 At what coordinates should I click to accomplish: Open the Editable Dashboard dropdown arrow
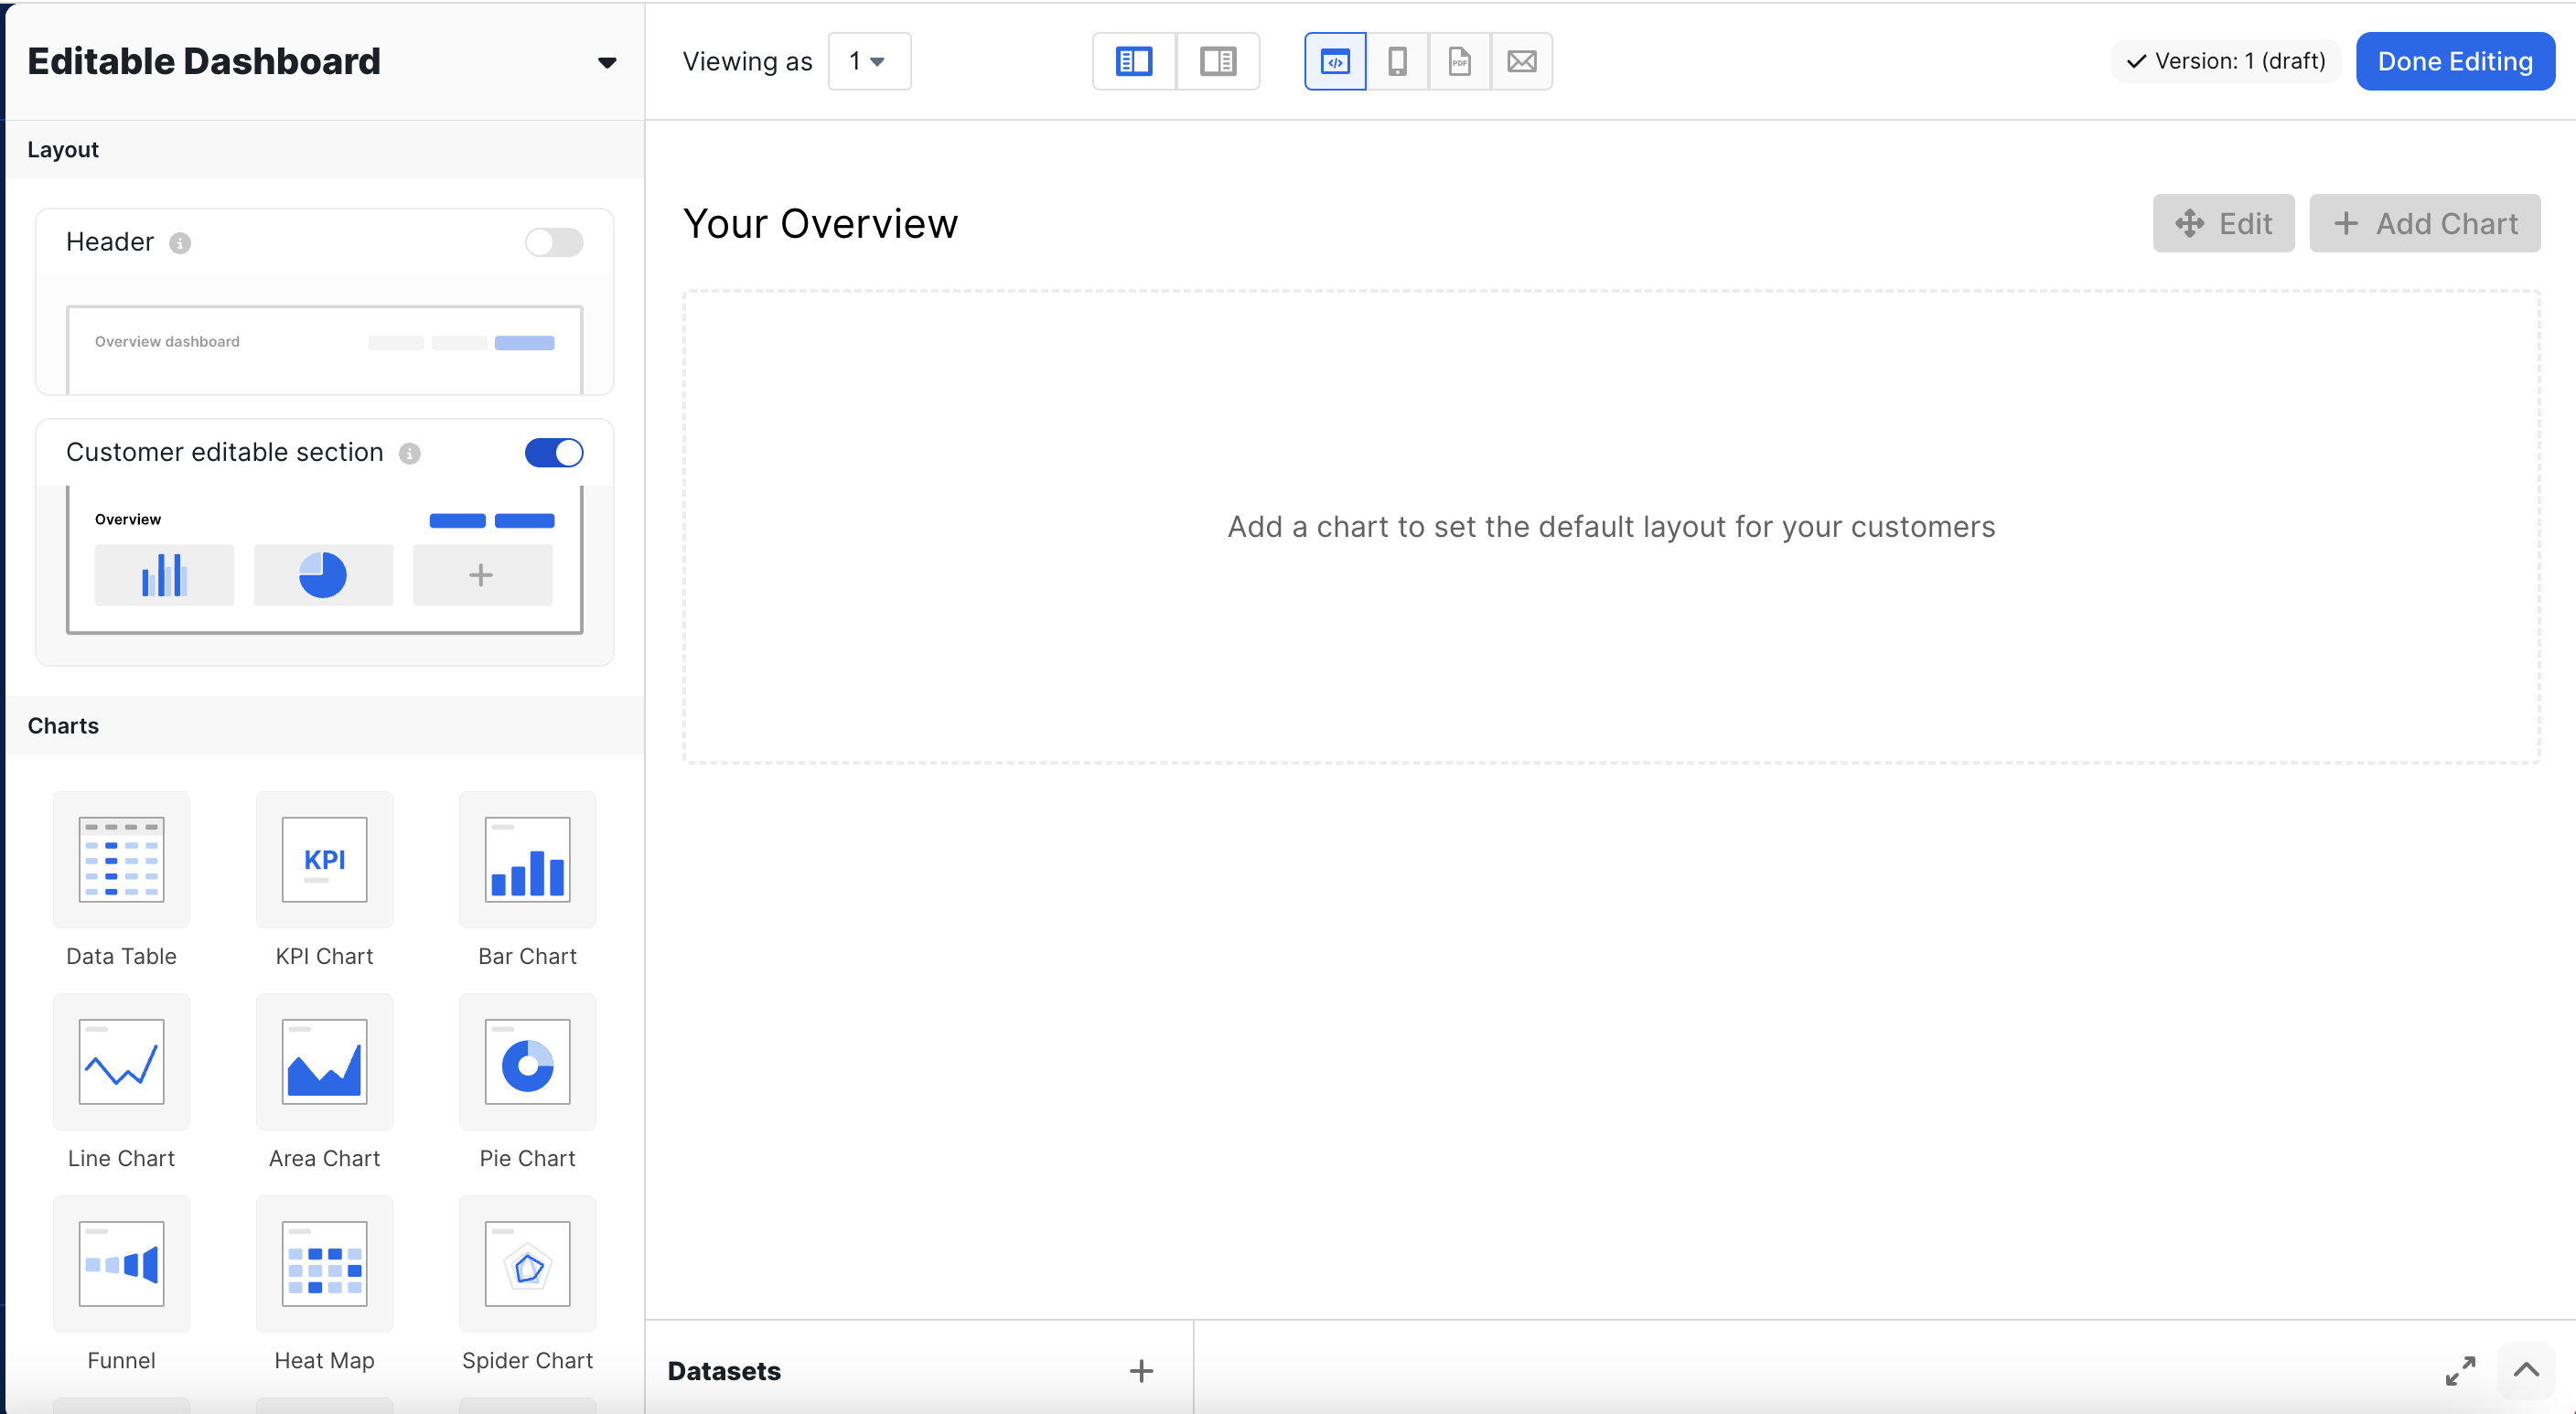click(606, 62)
